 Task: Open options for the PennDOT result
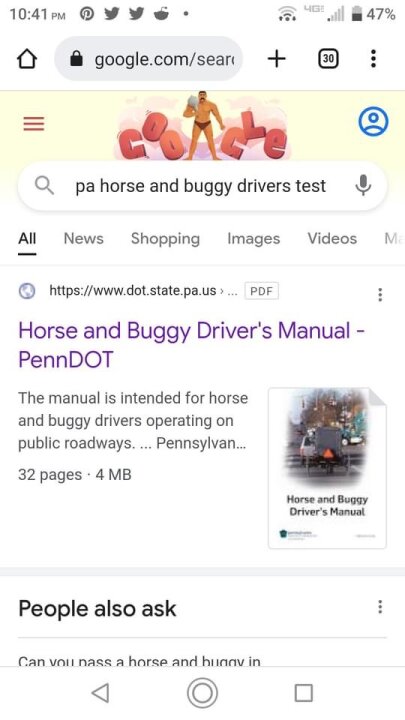[380, 294]
